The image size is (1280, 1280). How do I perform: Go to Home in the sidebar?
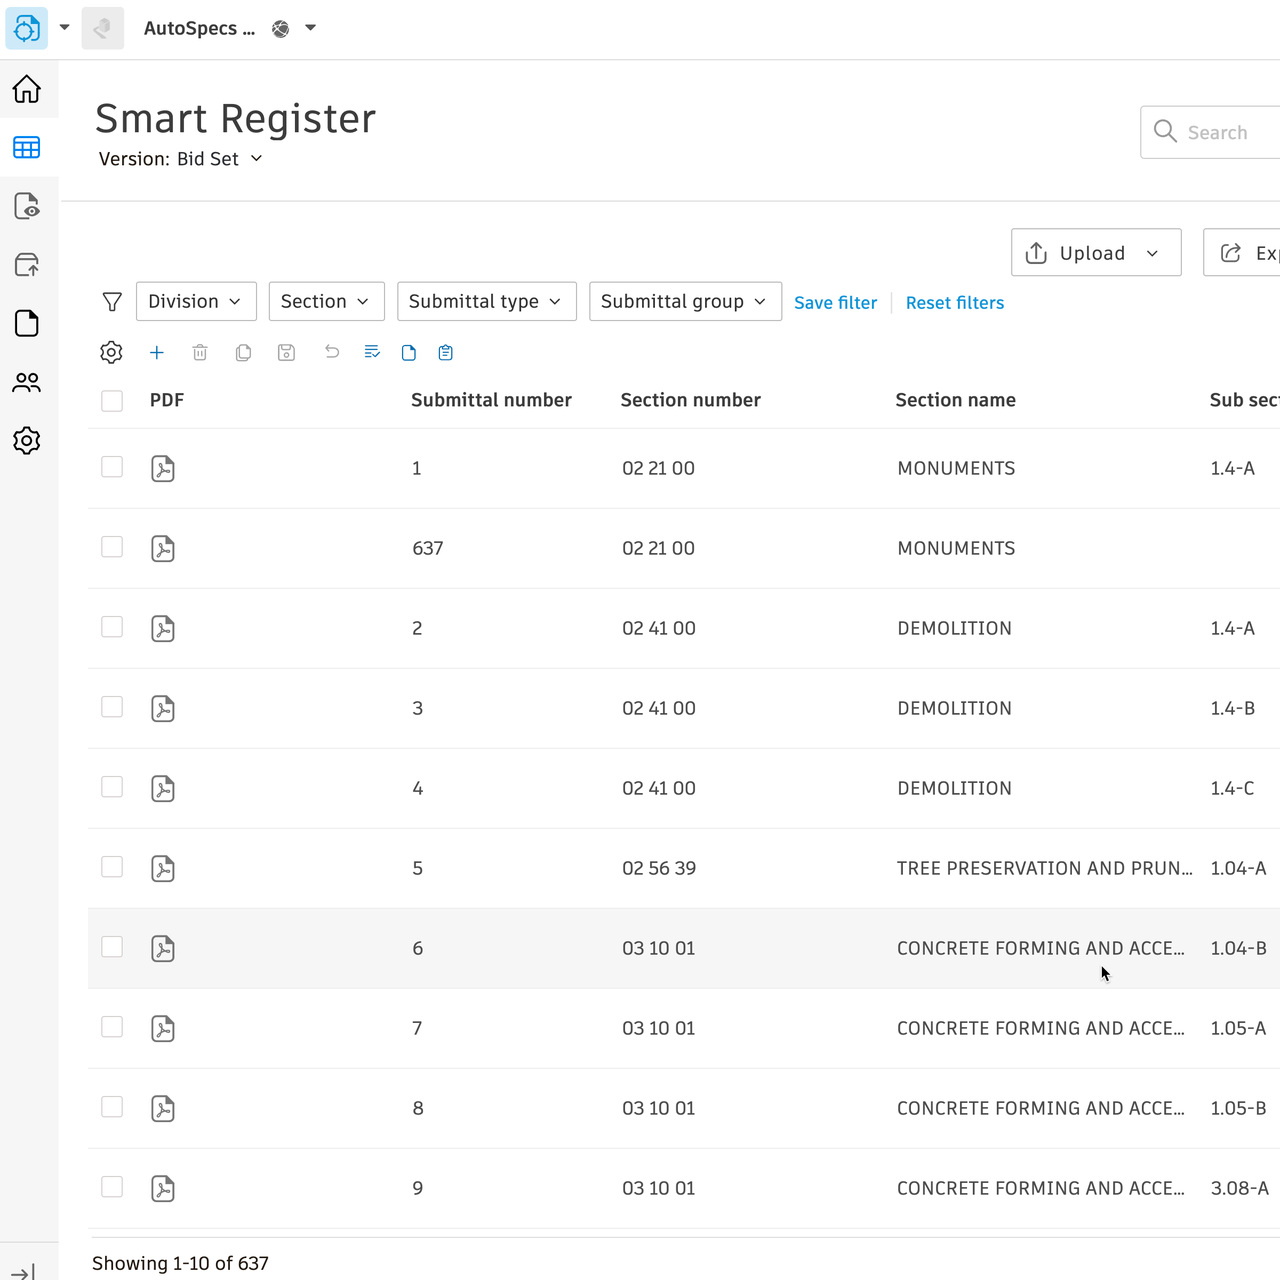[27, 89]
